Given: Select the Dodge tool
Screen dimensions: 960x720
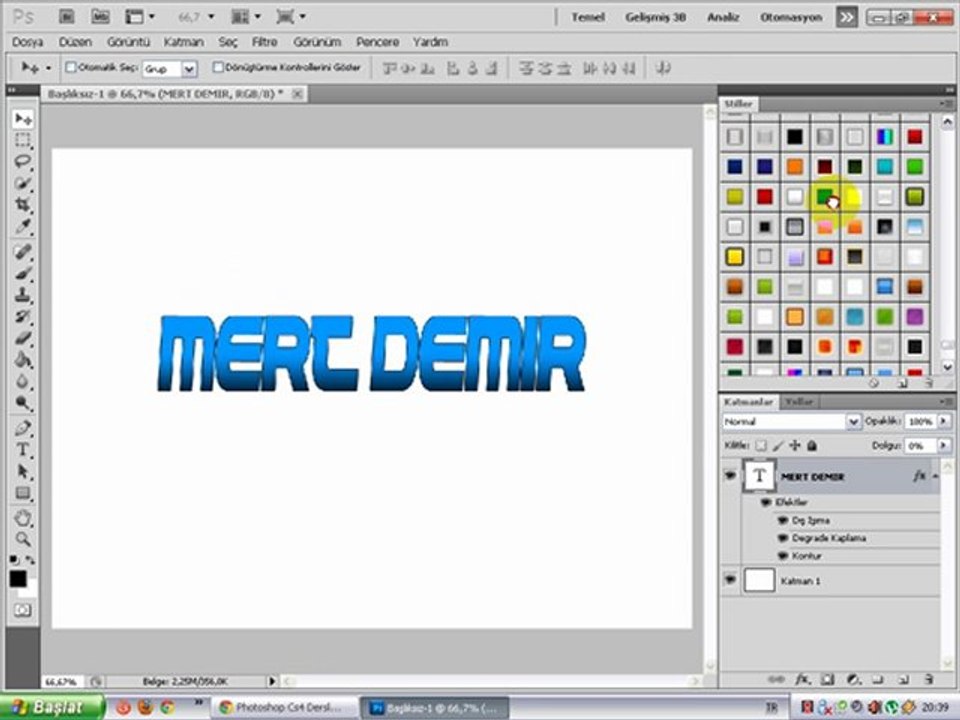Looking at the screenshot, I should coord(23,402).
